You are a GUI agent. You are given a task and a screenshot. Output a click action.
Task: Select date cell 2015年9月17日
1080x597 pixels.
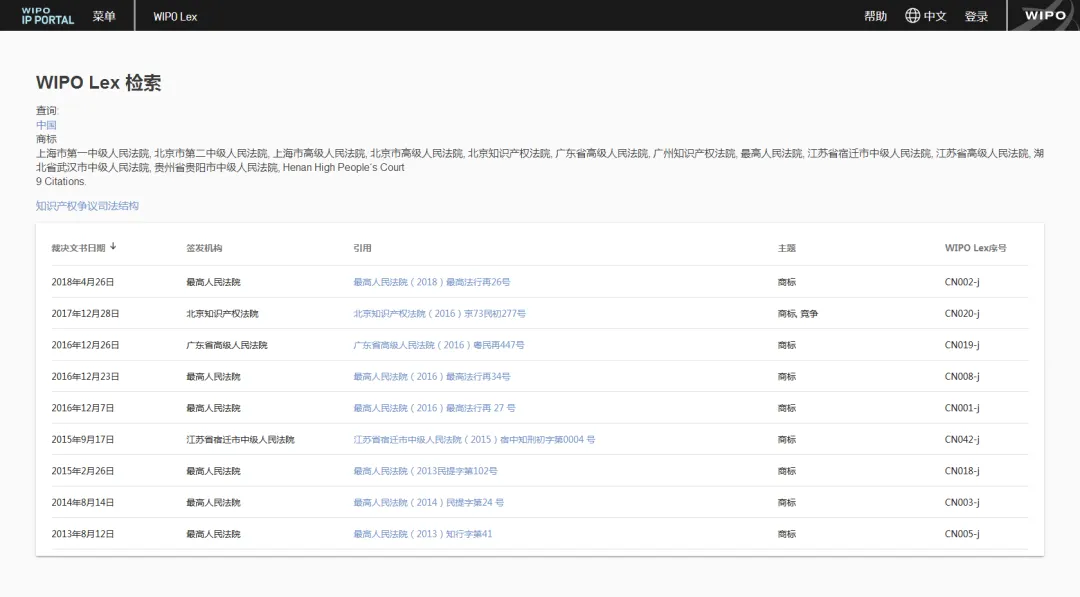(83, 439)
